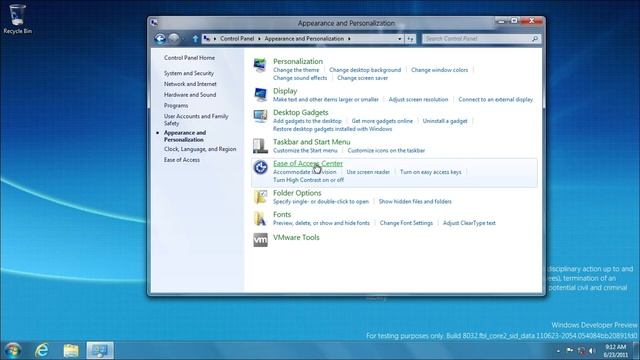Expand the arrow after Control Panel breadcrumb

[259, 39]
